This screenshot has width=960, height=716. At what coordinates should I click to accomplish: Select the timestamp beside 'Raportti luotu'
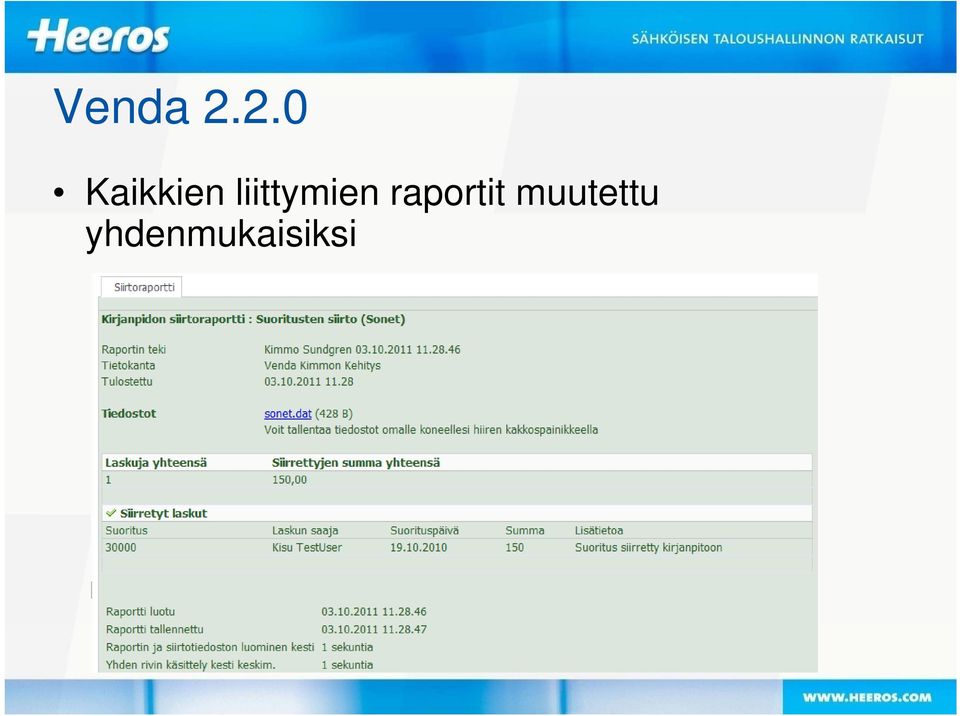click(374, 612)
